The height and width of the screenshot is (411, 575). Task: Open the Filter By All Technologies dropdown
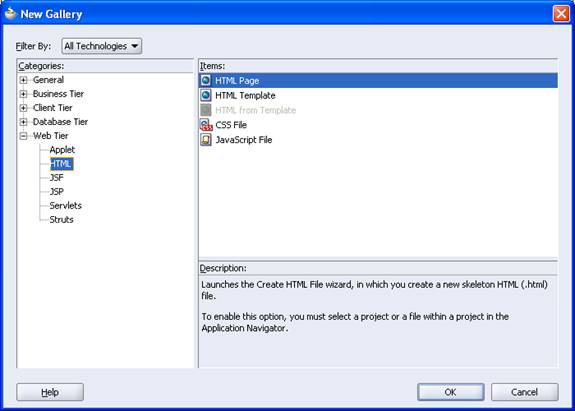(102, 46)
